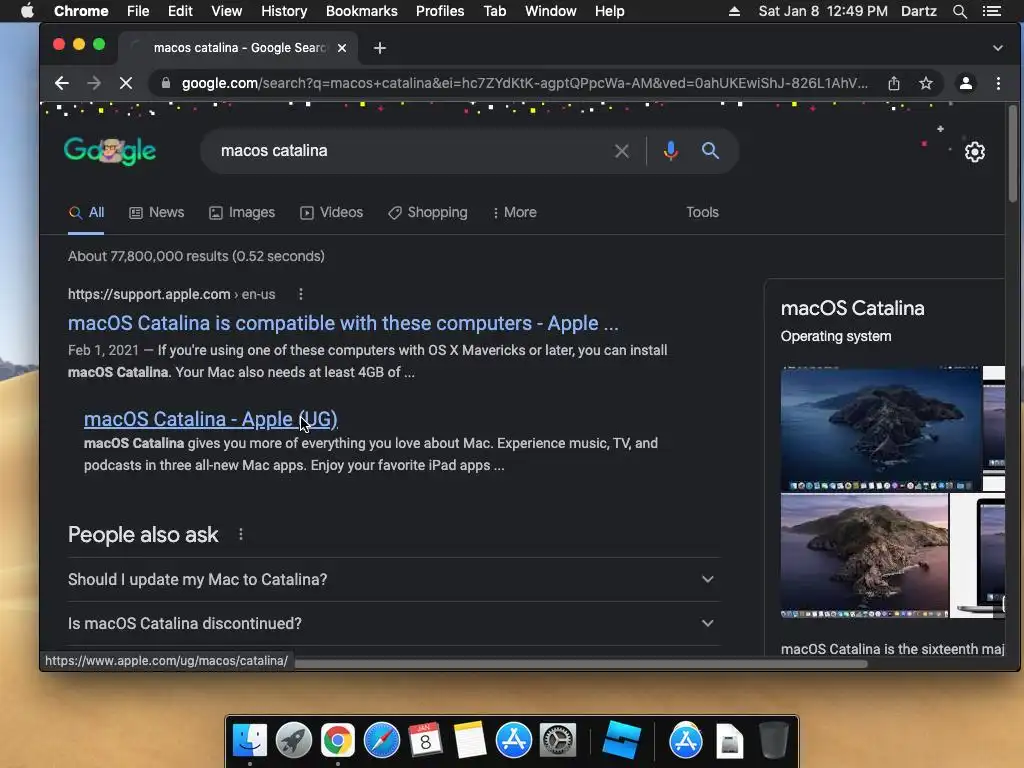Open search Tools options

702,212
